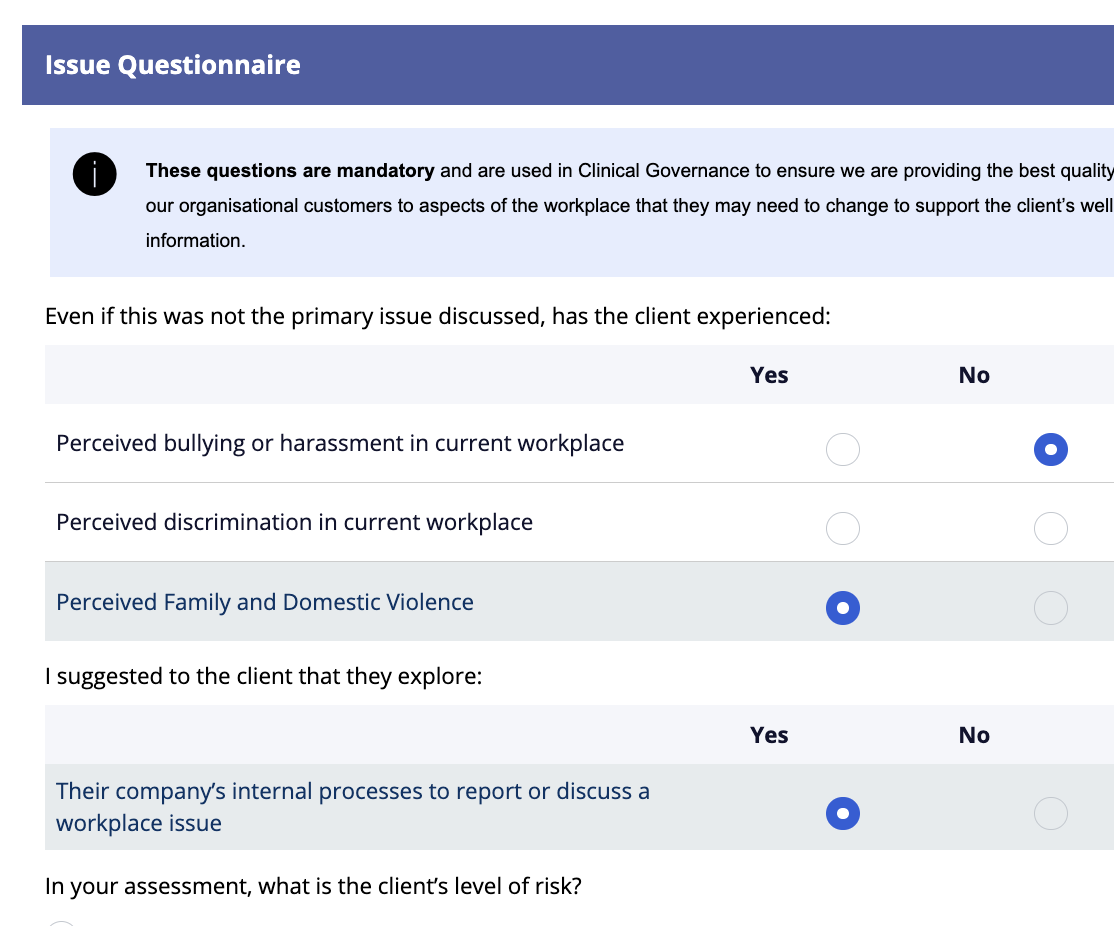Select Yes for perceived bullying or harassment
Image resolution: width=1114 pixels, height=926 pixels.
(x=842, y=450)
